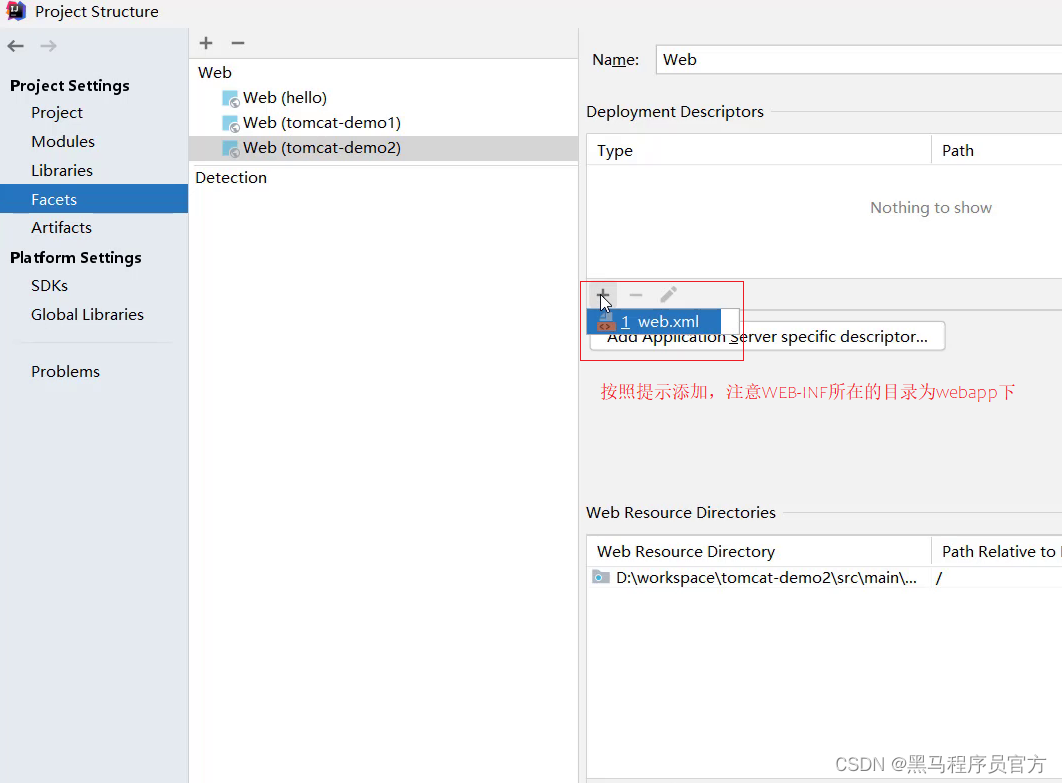
Task: Click Add Application Server specific descriptor button
Action: click(767, 339)
